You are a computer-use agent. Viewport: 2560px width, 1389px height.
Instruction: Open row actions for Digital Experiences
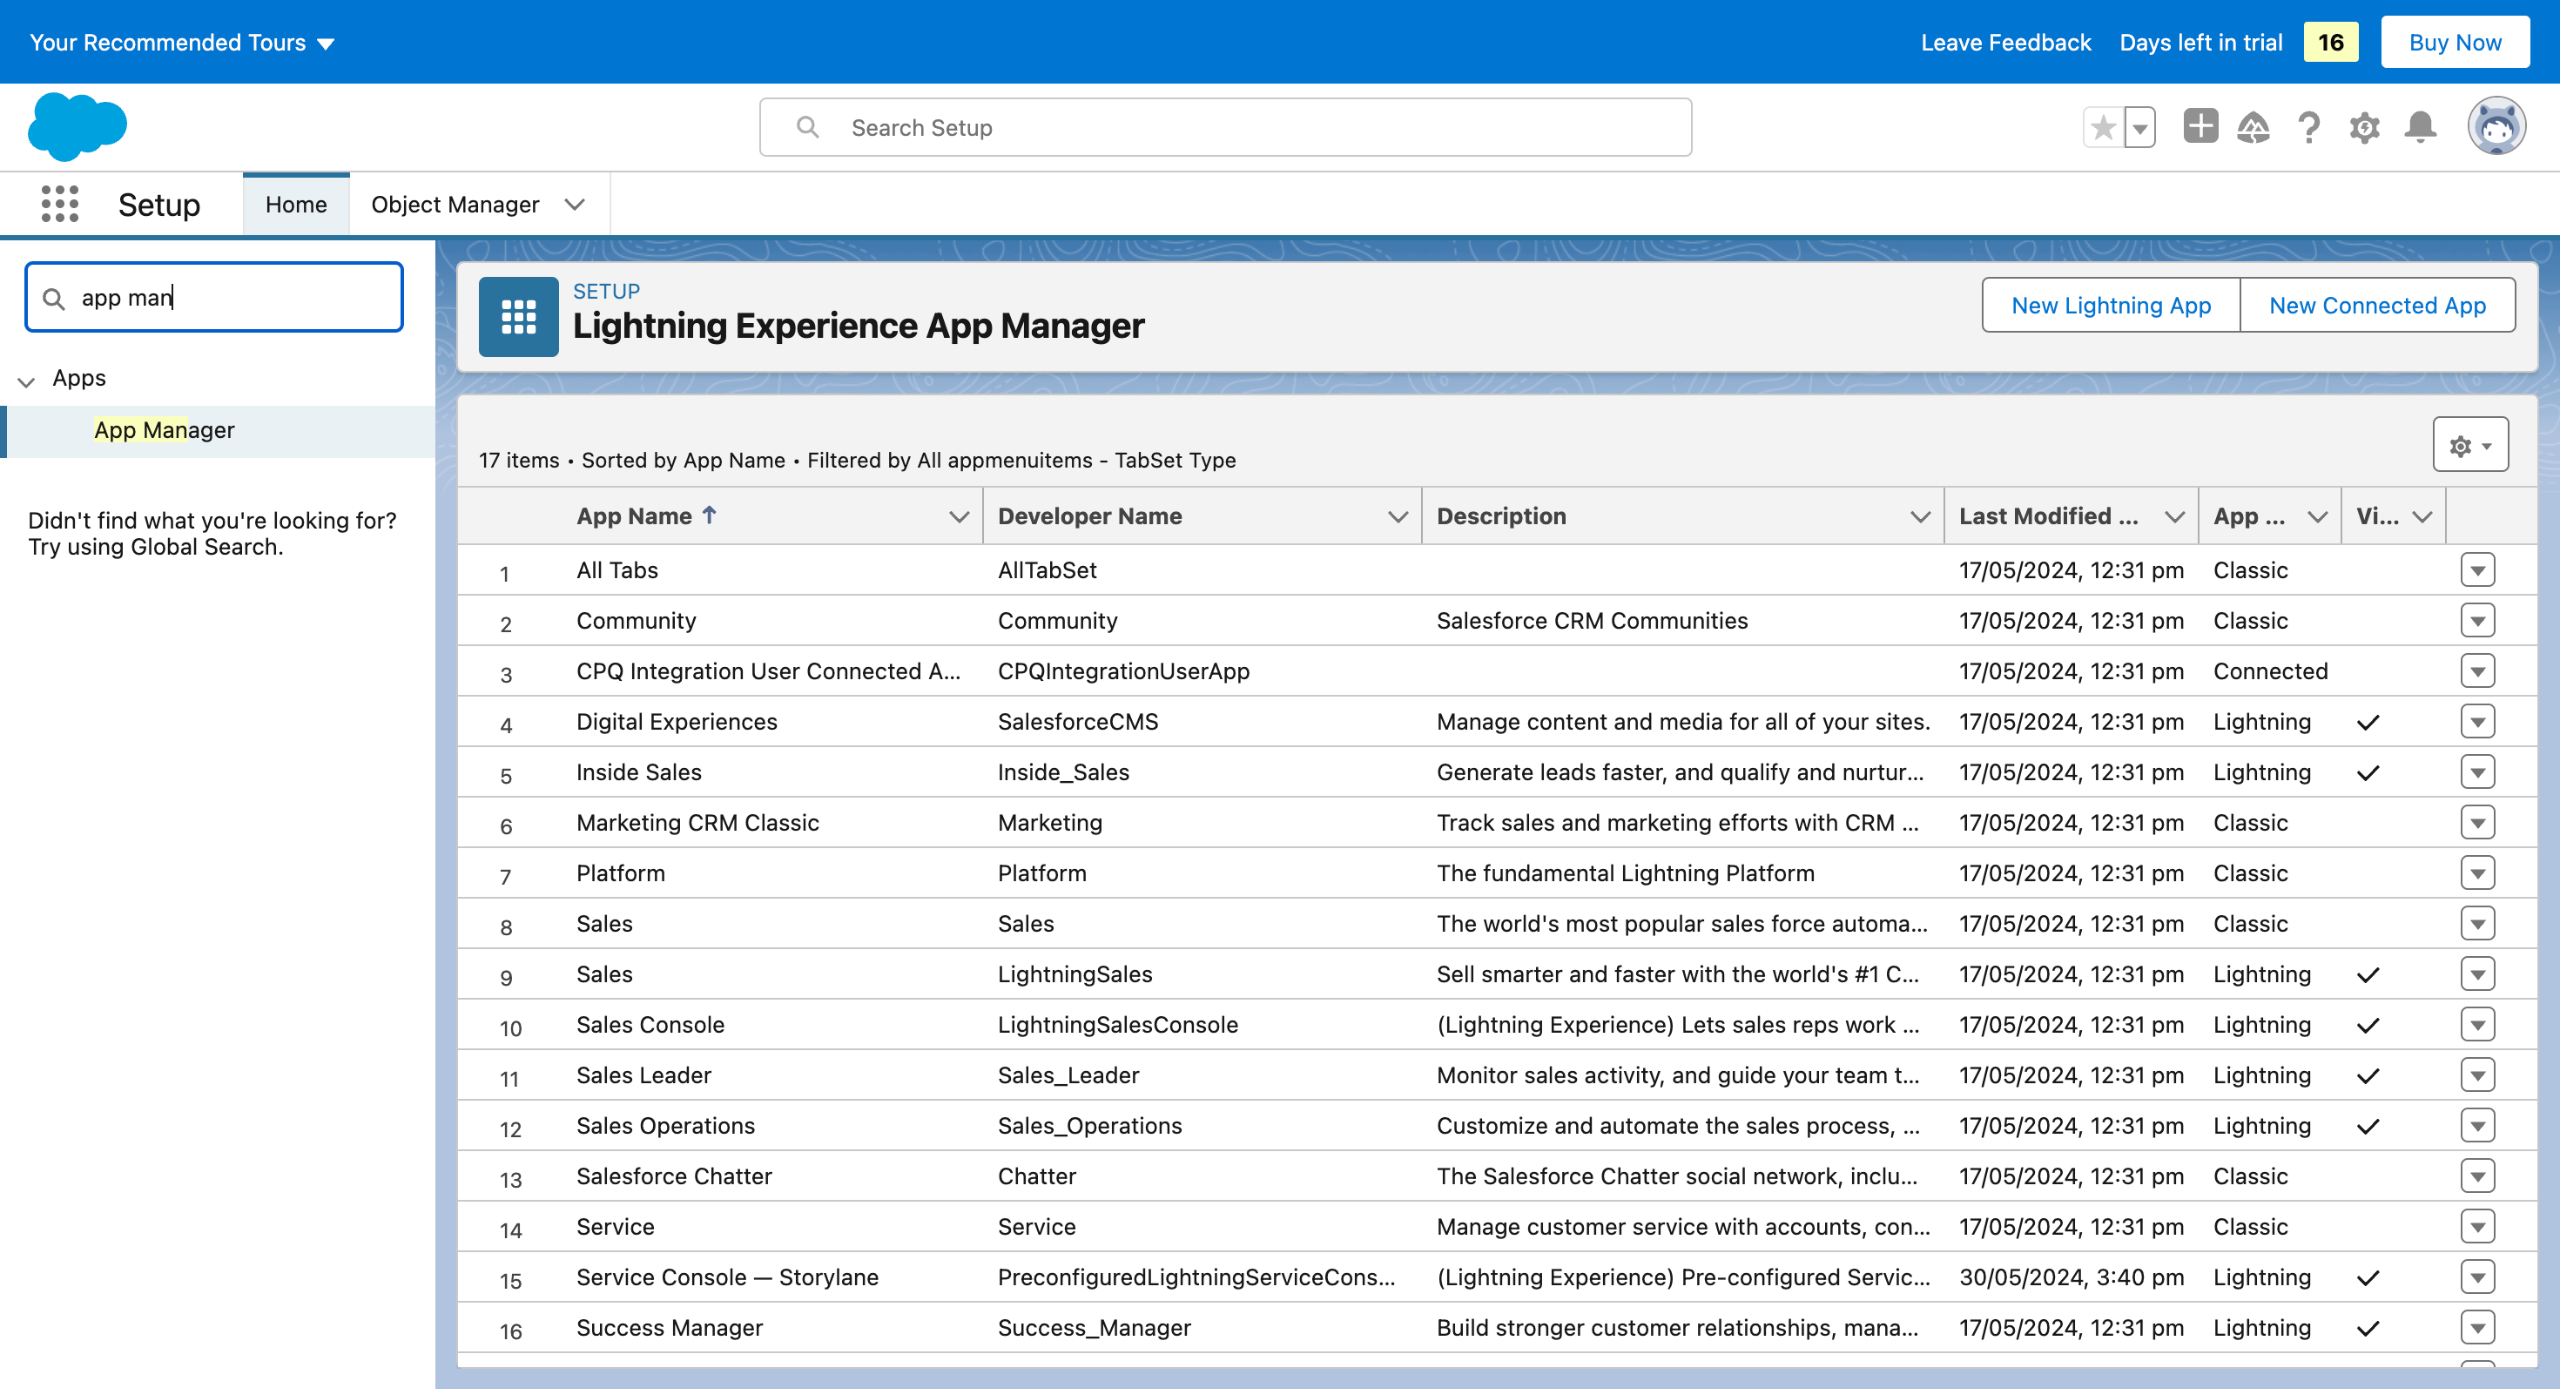pos(2477,721)
